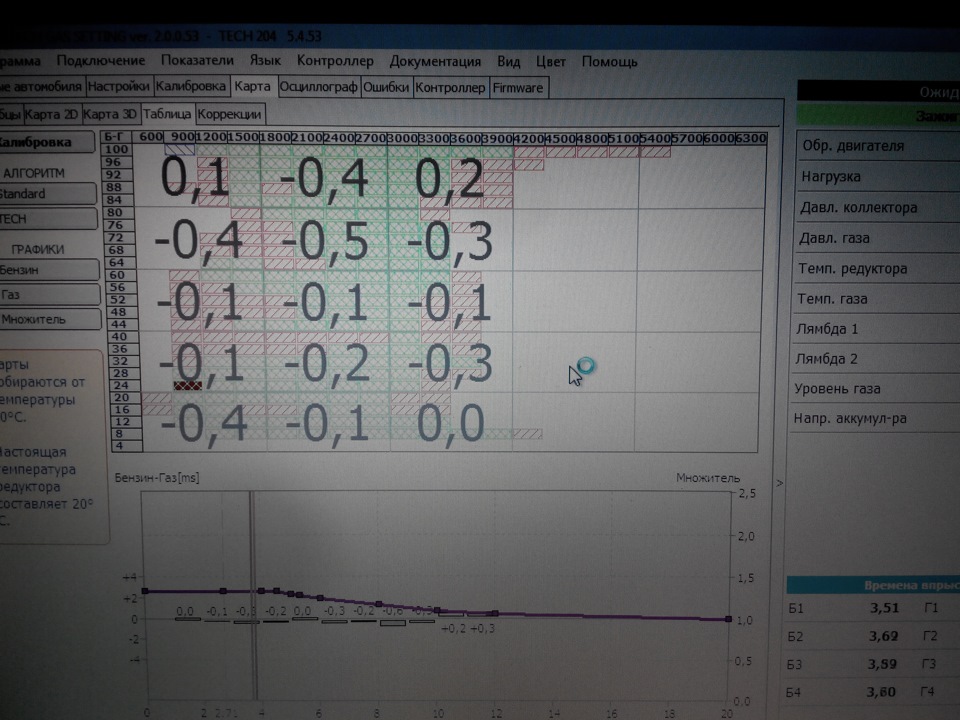
Task: Click the 100 load row header
Action: [116, 149]
